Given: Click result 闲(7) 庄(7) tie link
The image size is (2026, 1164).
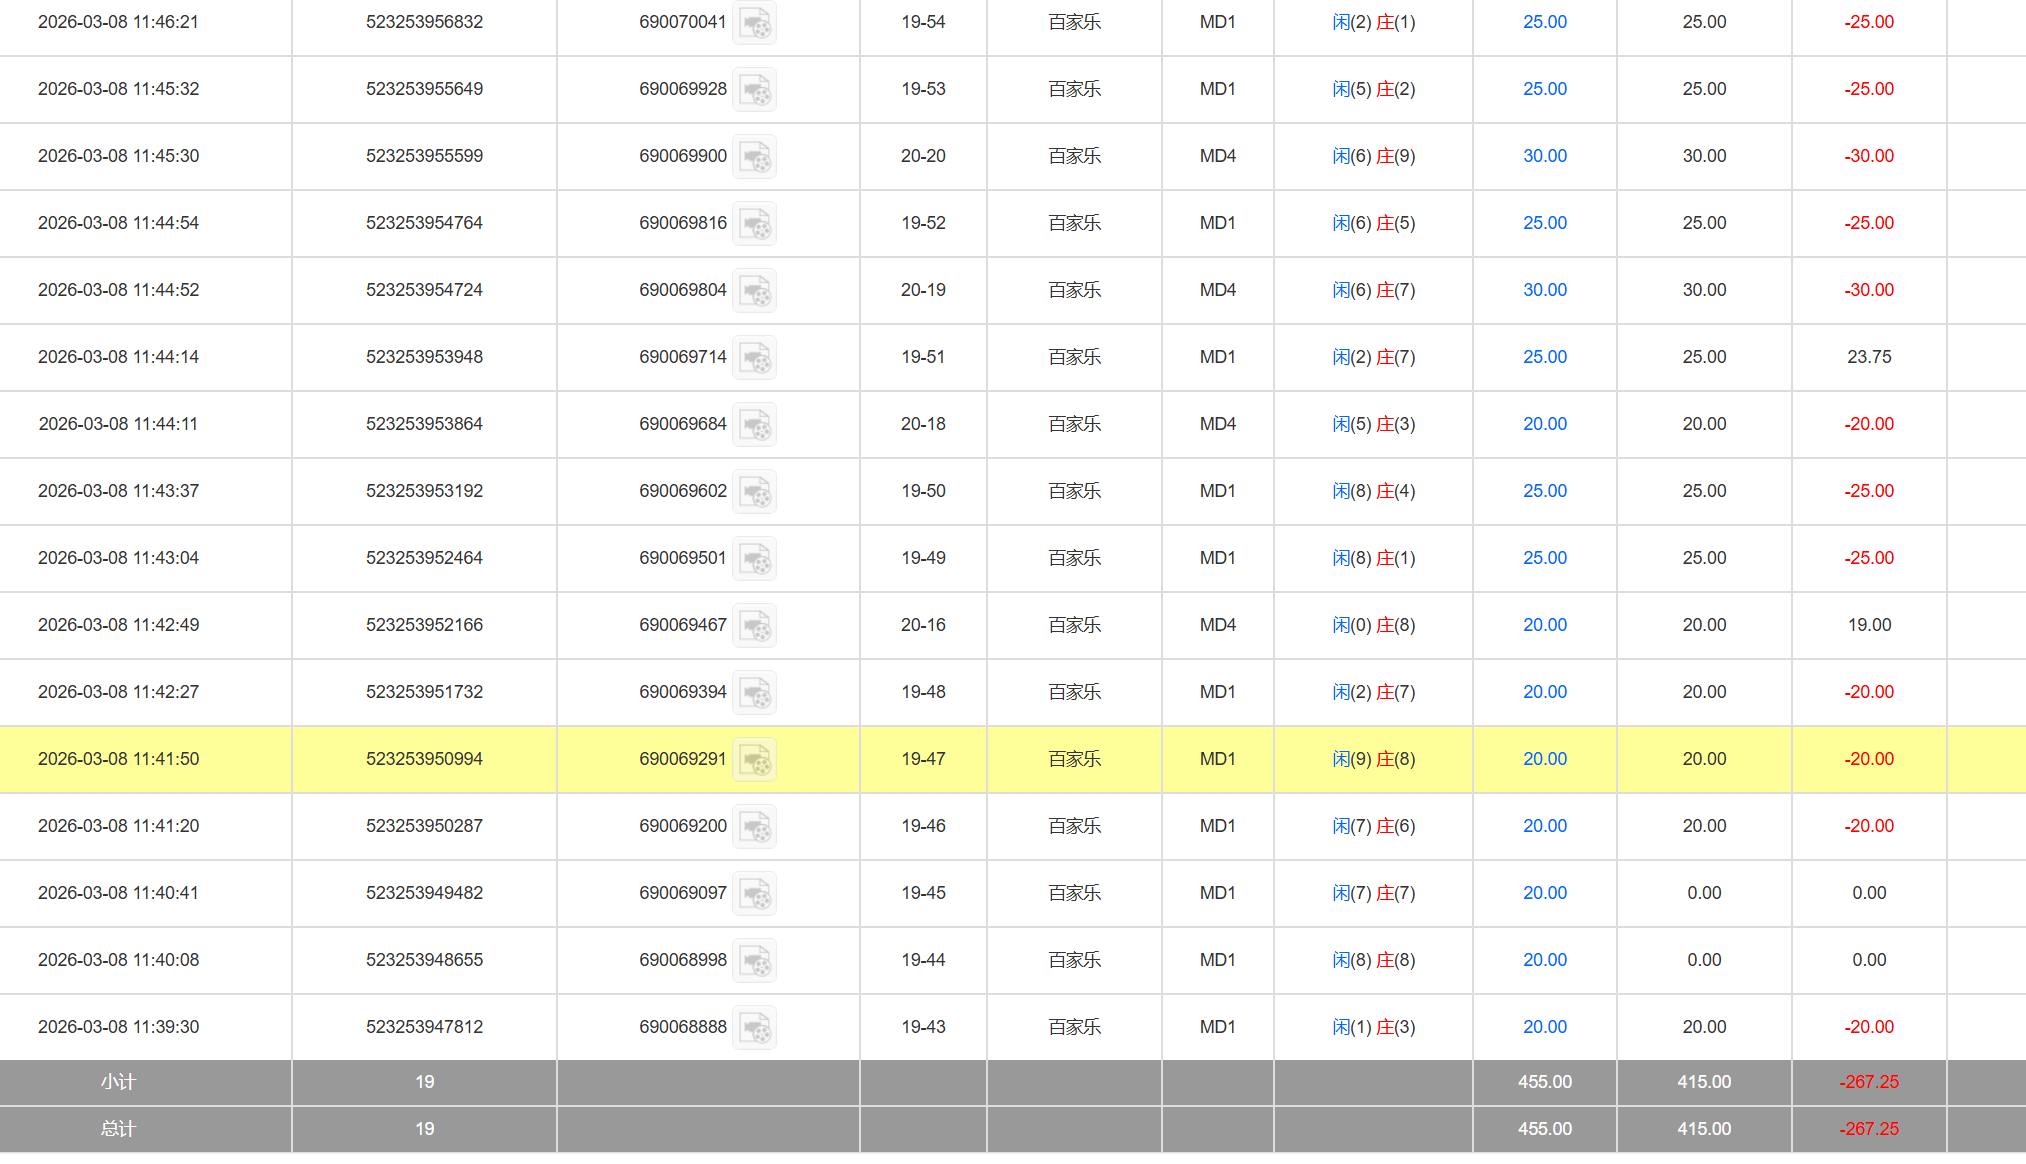Looking at the screenshot, I should (x=1373, y=893).
